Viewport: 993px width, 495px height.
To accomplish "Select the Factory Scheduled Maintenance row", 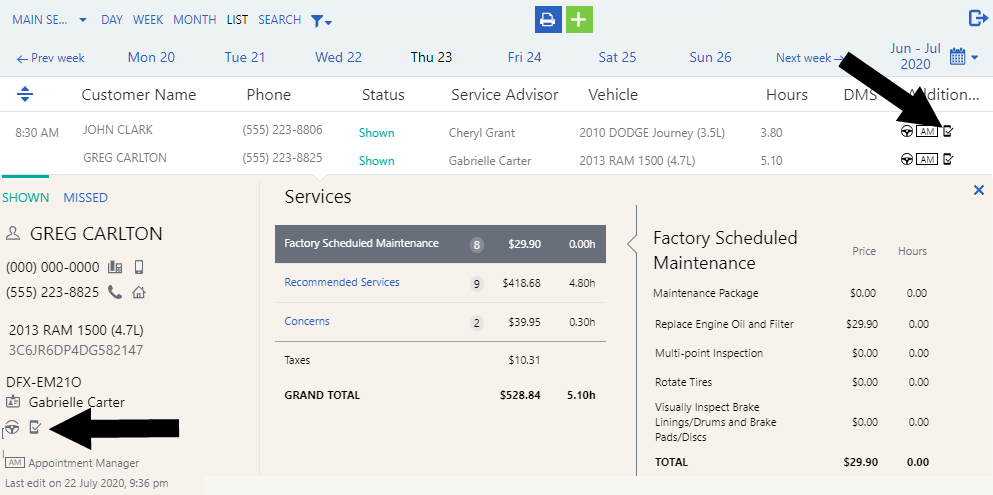I will 361,243.
